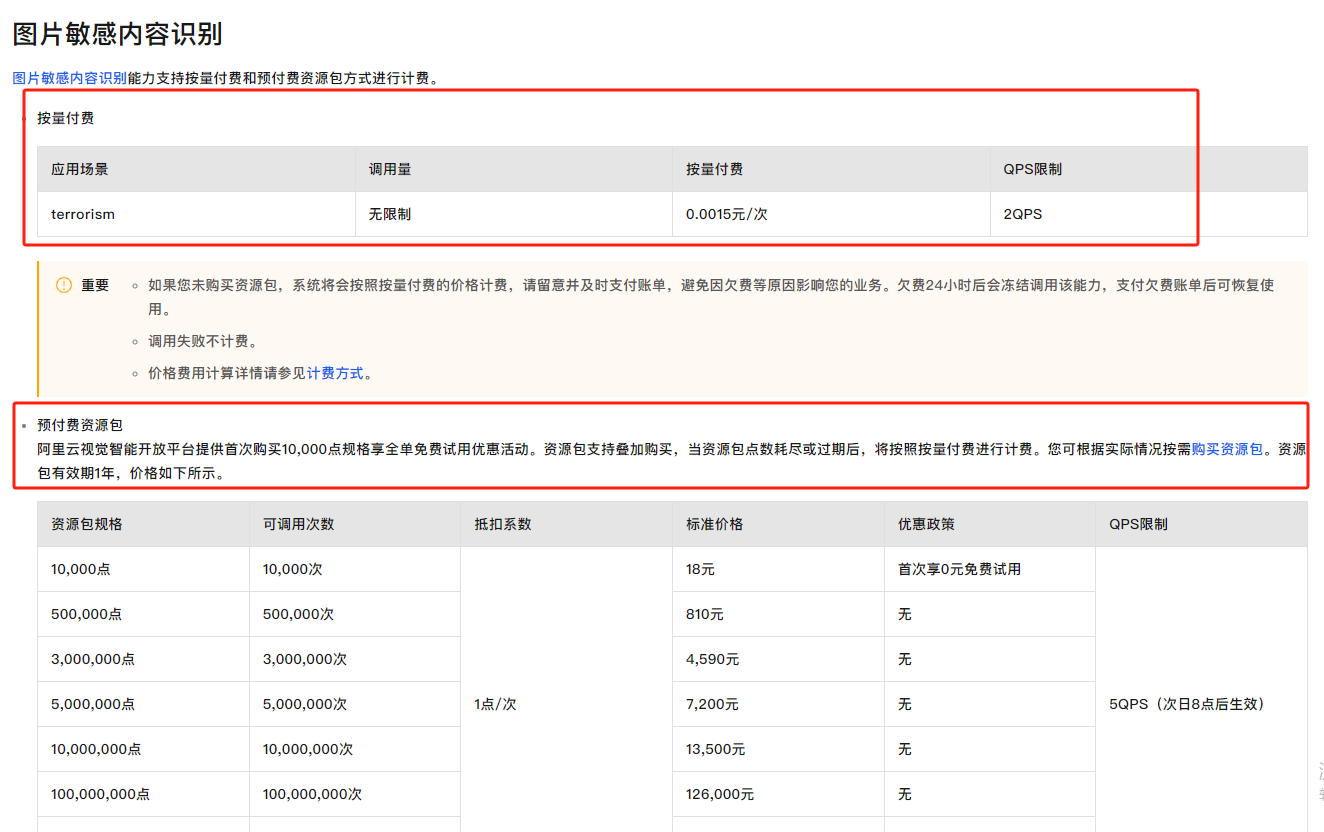Select the 810元 price cell
This screenshot has width=1324, height=832.
[x=778, y=614]
